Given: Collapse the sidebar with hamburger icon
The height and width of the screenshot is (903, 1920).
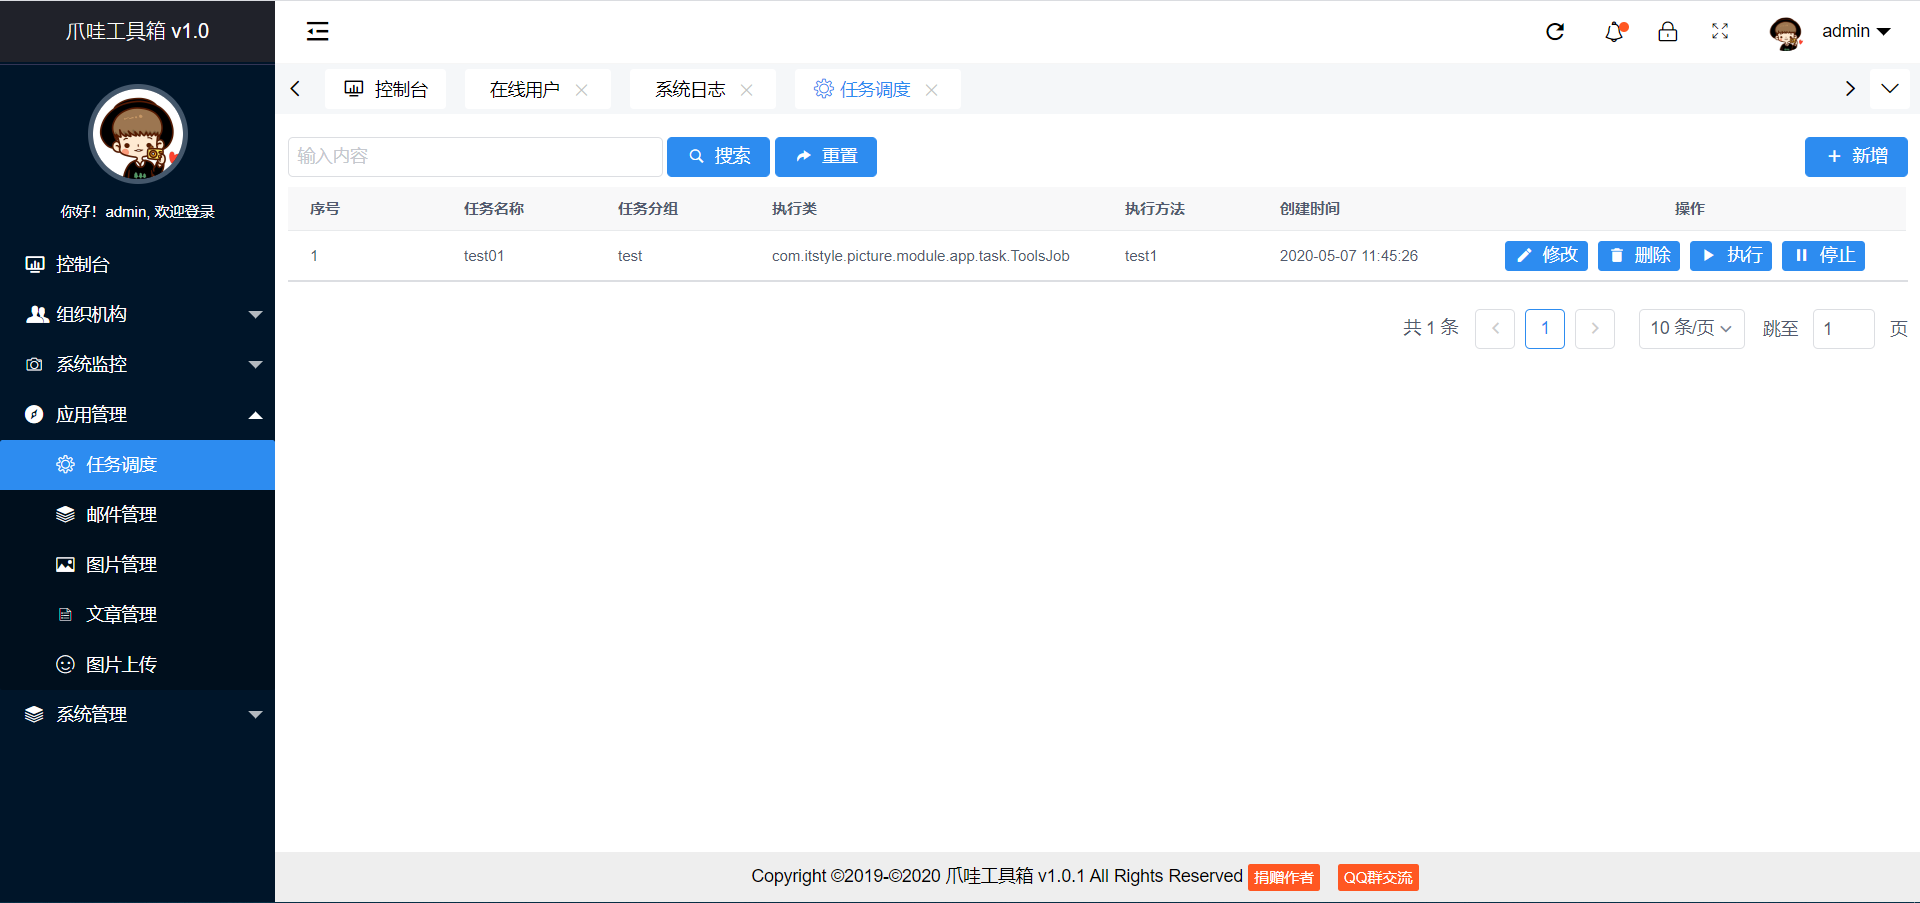Looking at the screenshot, I should point(317,32).
